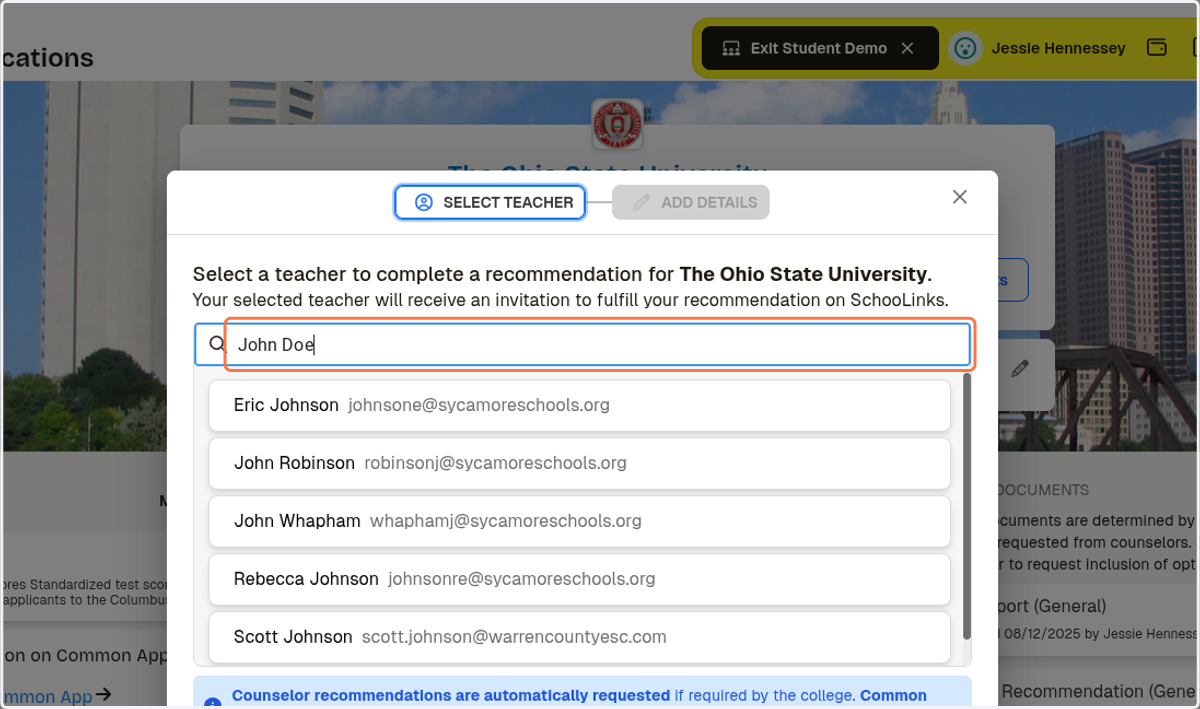Choose teacher Eric Johnson
The image size is (1200, 709).
[x=579, y=405]
